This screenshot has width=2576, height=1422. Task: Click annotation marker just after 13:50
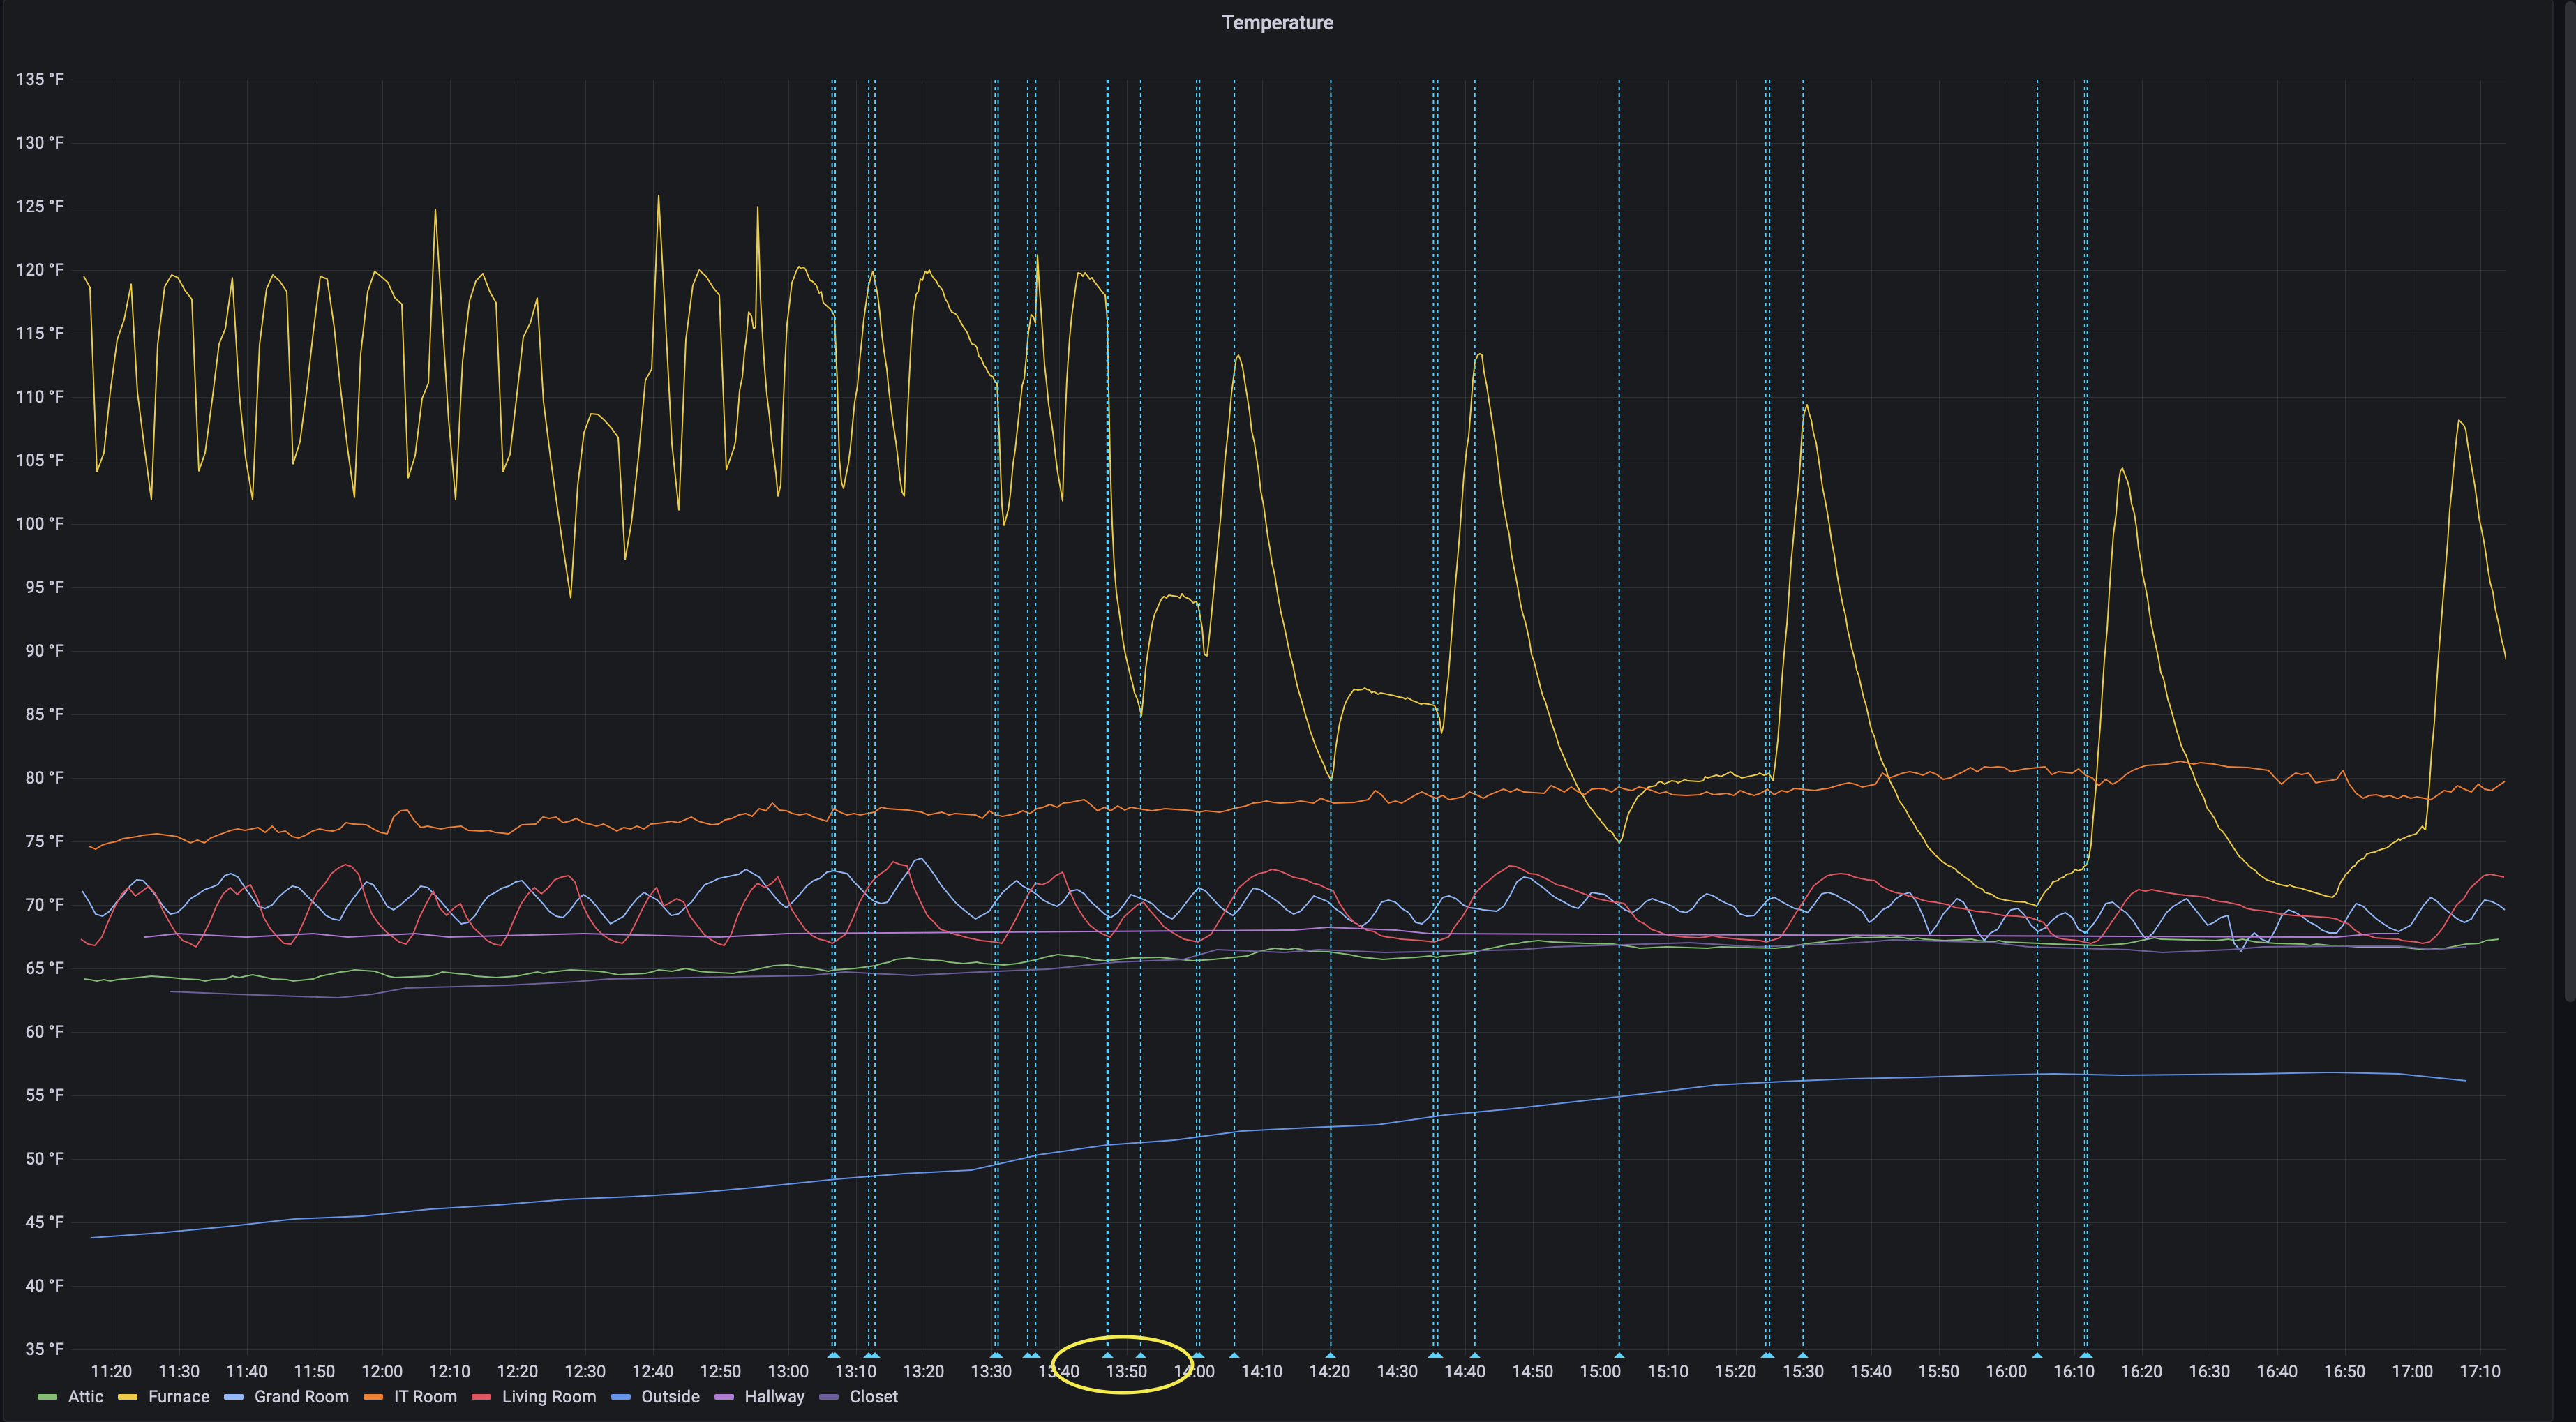click(x=1141, y=1355)
